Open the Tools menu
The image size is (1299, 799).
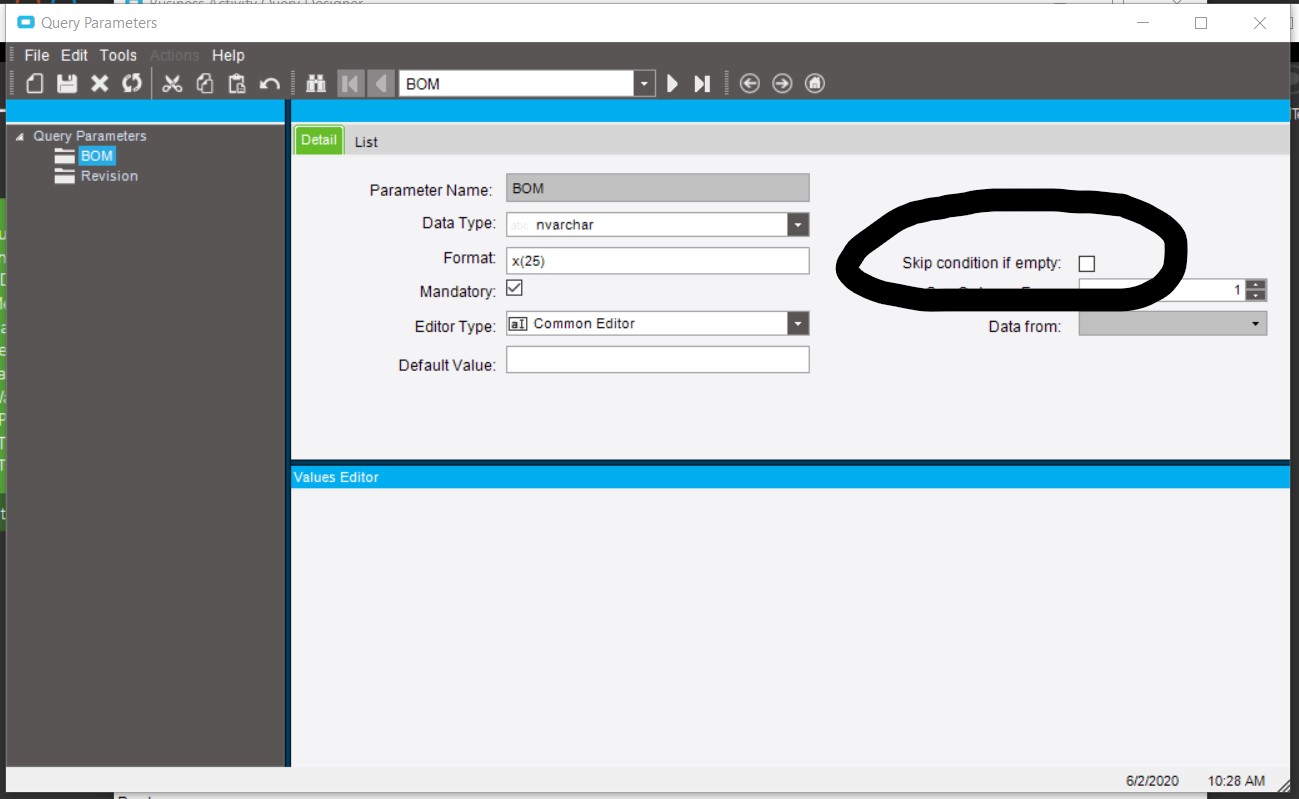(x=118, y=56)
